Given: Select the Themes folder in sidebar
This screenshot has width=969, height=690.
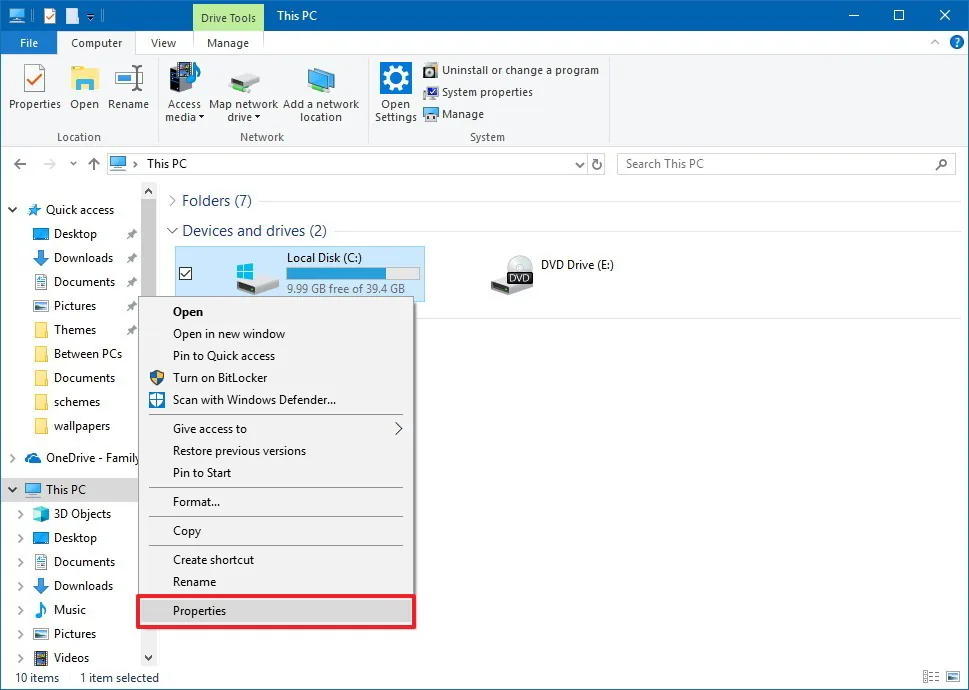Looking at the screenshot, I should click(75, 330).
